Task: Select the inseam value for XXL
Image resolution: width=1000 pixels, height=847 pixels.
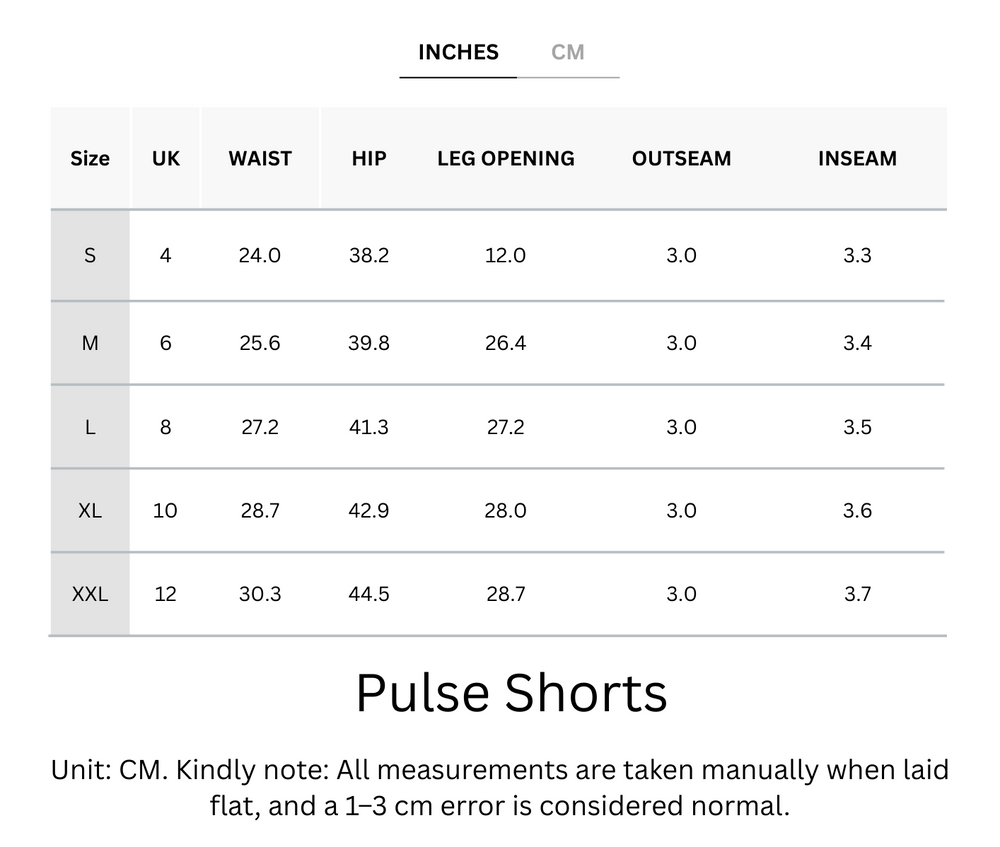Action: click(857, 593)
